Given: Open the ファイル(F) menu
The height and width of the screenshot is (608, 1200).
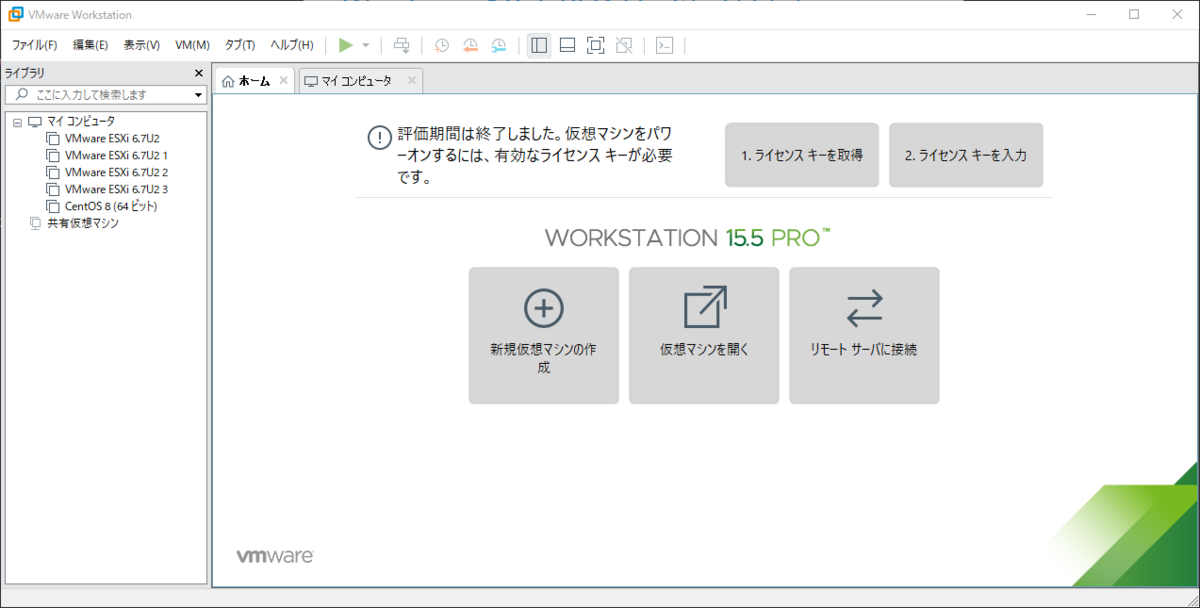Looking at the screenshot, I should pyautogui.click(x=34, y=45).
